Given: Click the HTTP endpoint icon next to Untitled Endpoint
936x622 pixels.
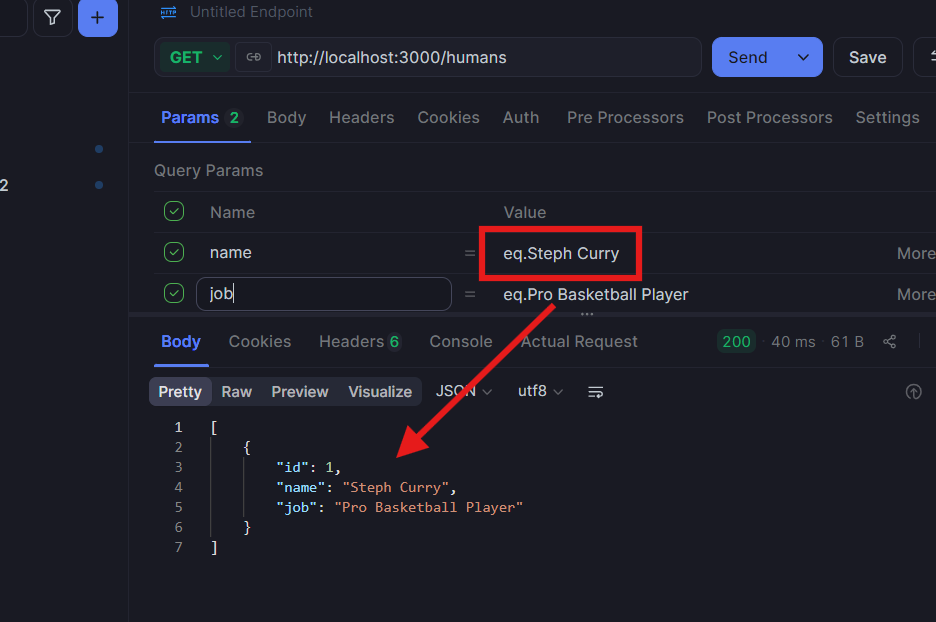Looking at the screenshot, I should coord(166,12).
